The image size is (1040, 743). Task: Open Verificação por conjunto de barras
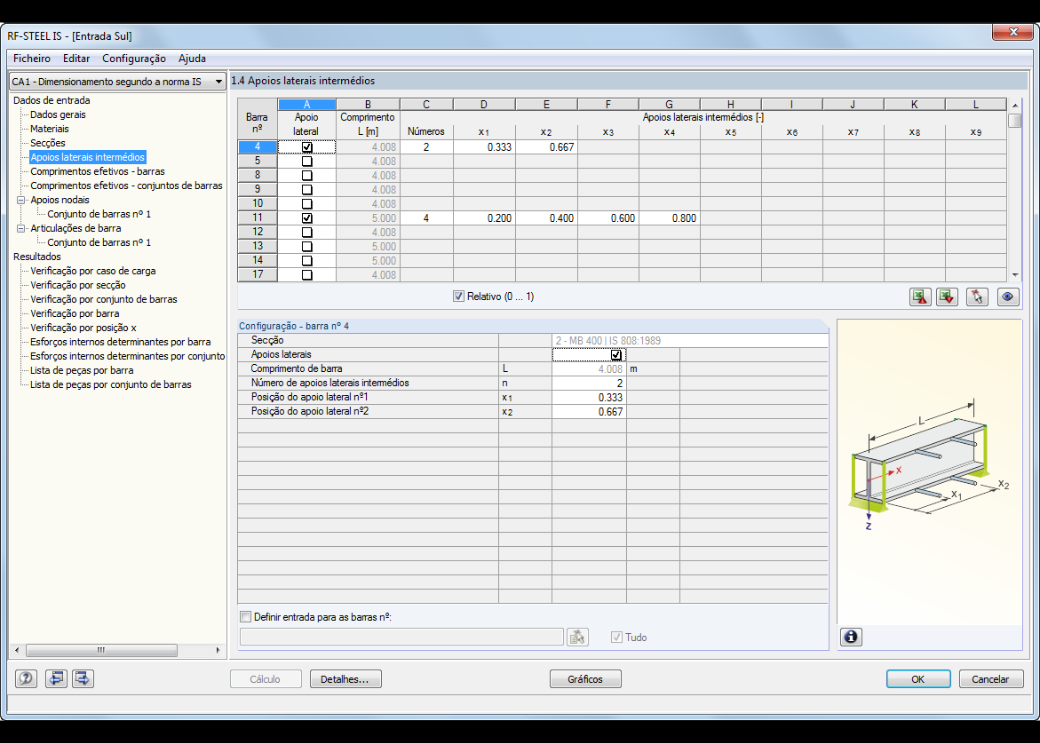(x=103, y=299)
